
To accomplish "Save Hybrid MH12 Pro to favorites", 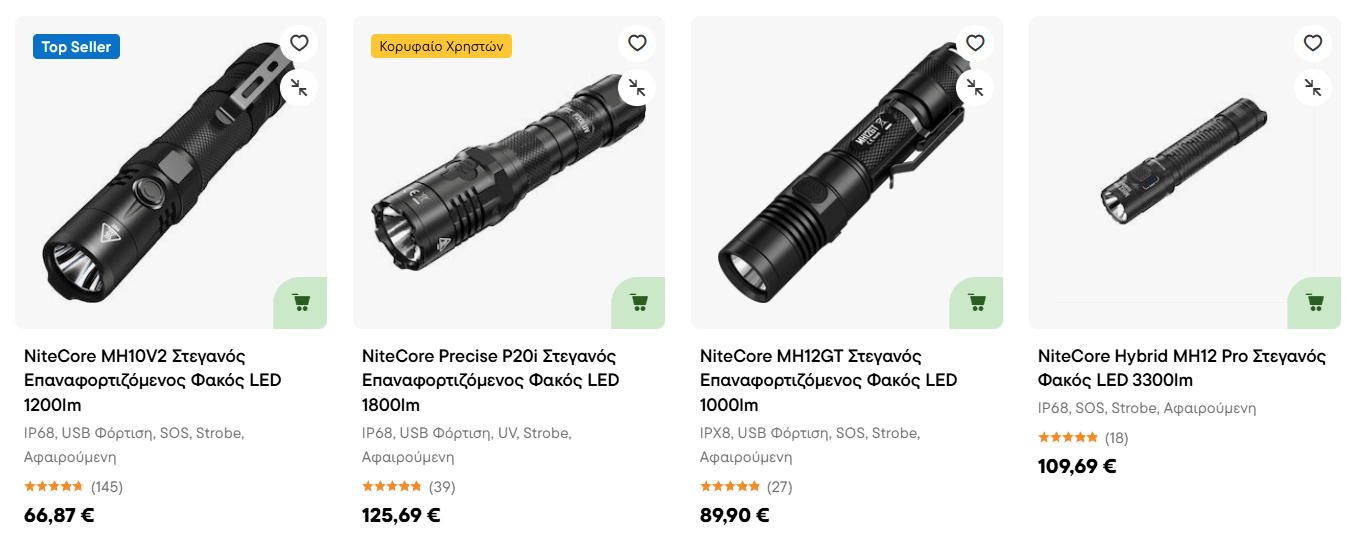I will click(x=1313, y=43).
